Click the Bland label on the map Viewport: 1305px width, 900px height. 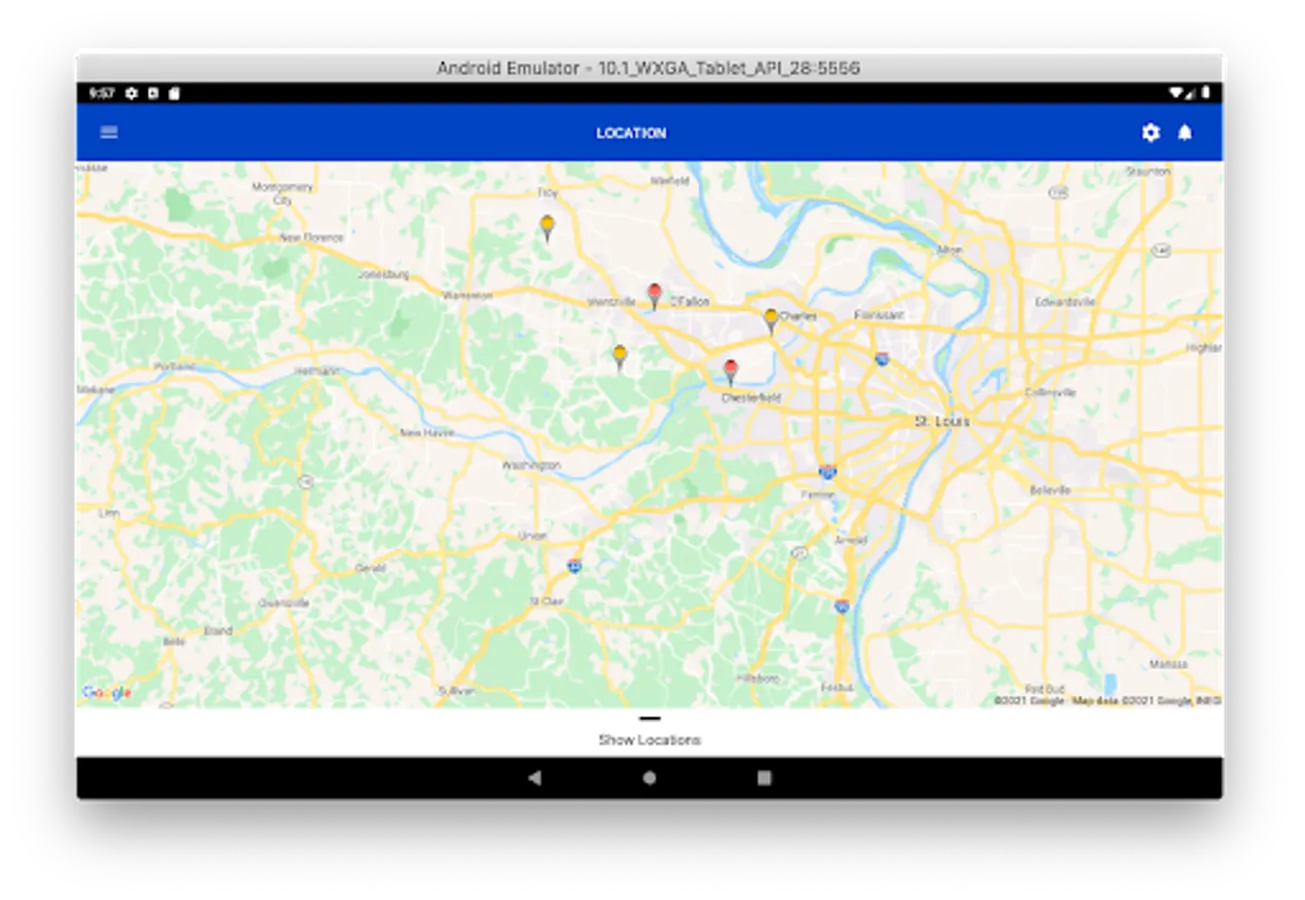(x=218, y=631)
